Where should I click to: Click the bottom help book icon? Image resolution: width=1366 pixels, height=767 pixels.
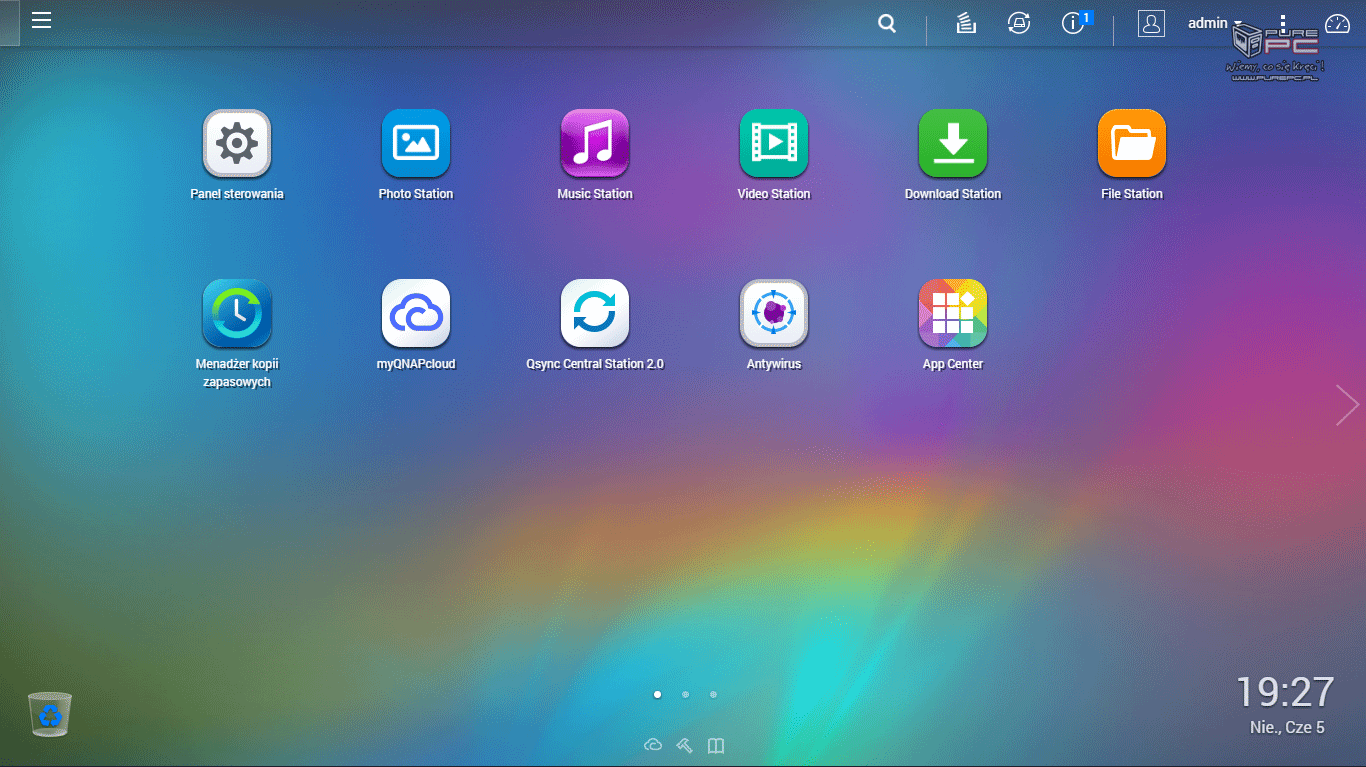pyautogui.click(x=715, y=745)
